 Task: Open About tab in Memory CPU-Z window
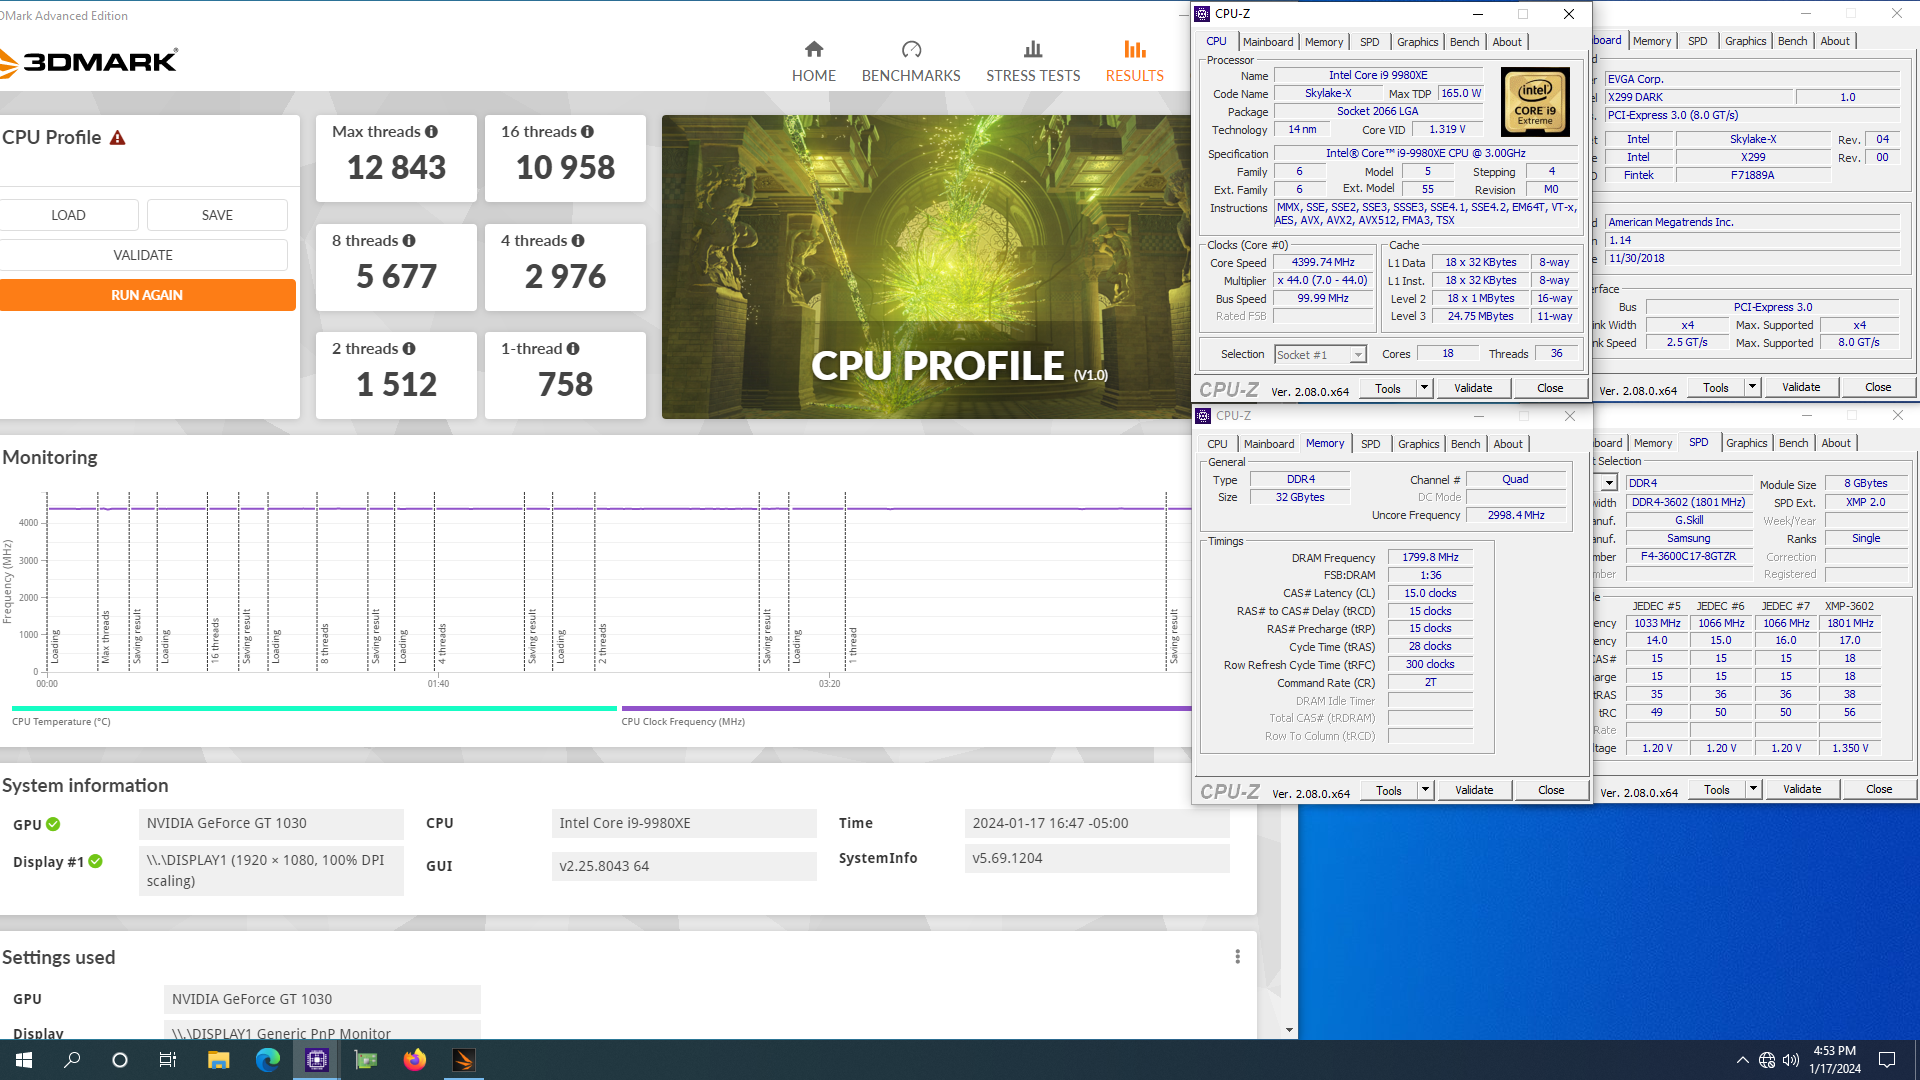(x=1508, y=444)
